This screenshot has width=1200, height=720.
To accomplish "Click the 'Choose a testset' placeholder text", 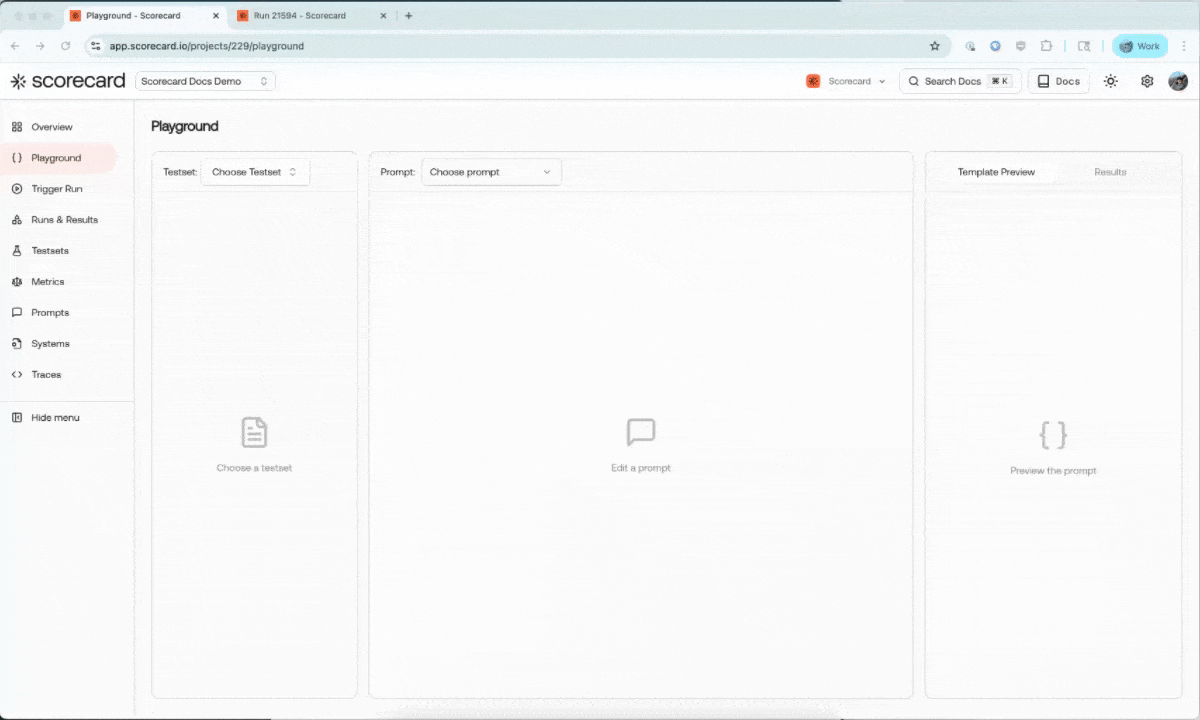I will [x=254, y=468].
